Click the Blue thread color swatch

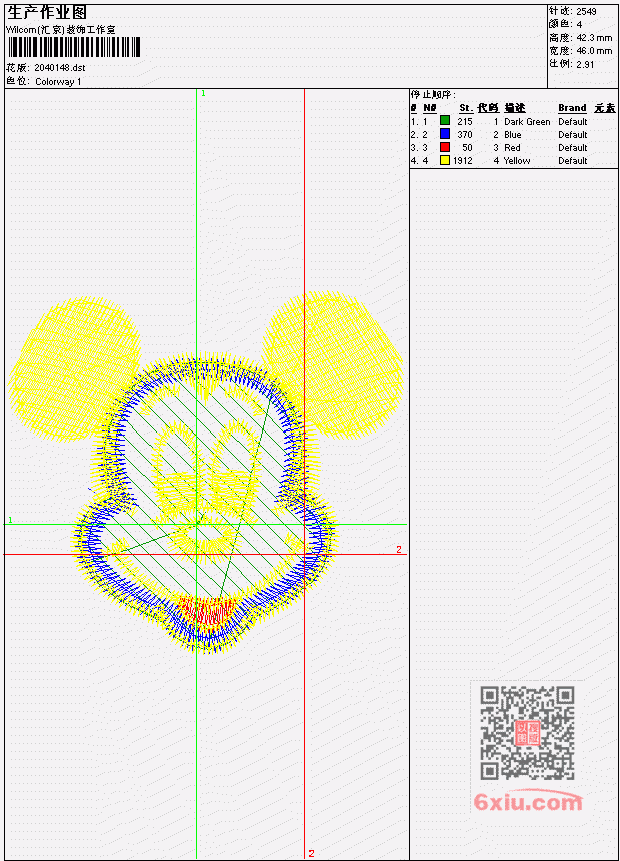[445, 134]
